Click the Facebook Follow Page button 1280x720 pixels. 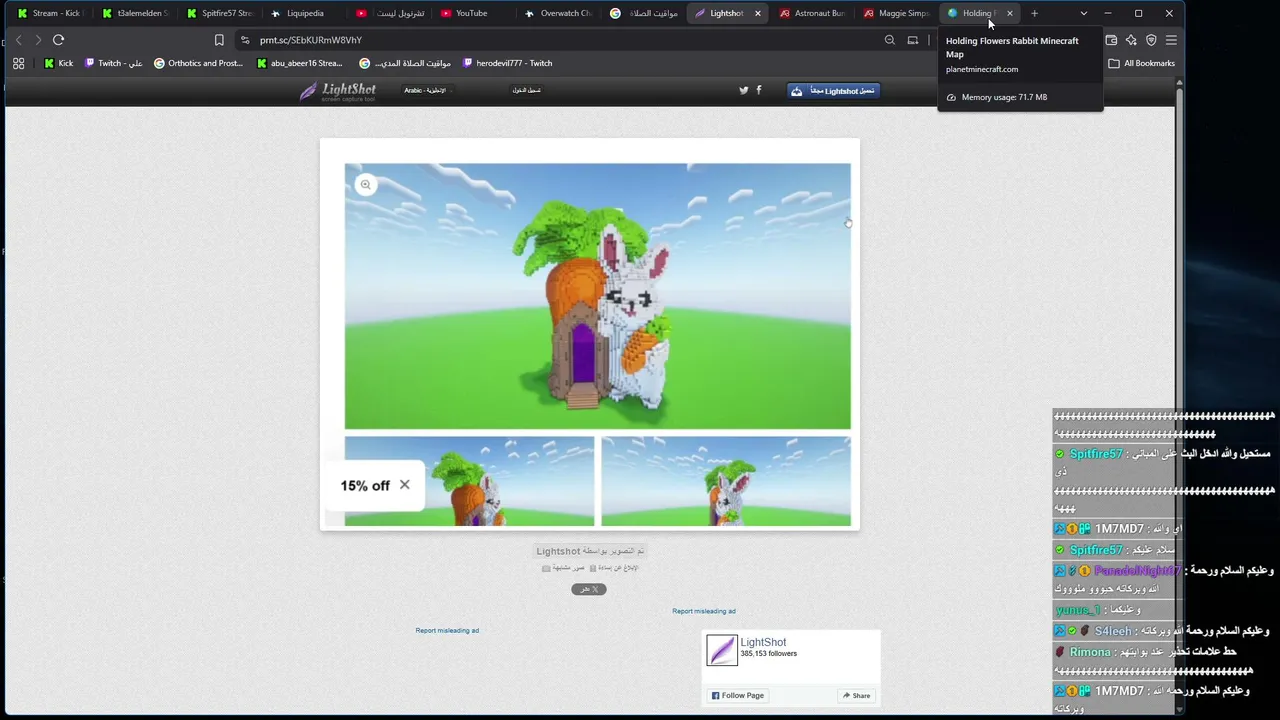tap(737, 695)
